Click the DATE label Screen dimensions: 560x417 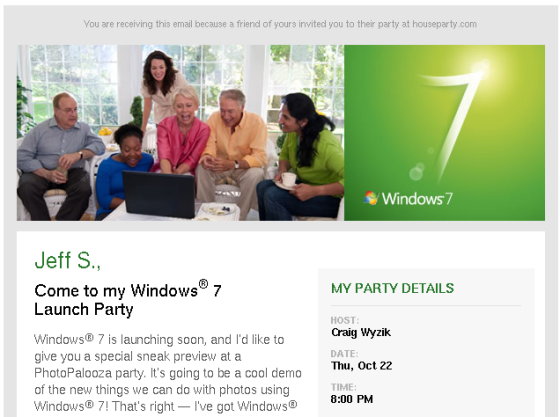(344, 353)
